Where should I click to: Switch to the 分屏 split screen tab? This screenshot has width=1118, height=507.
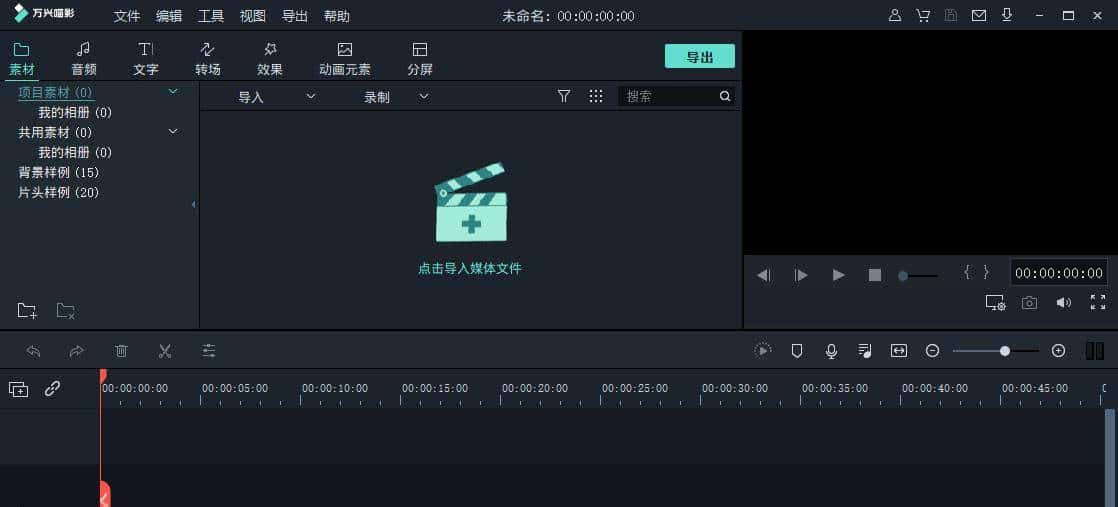420,59
